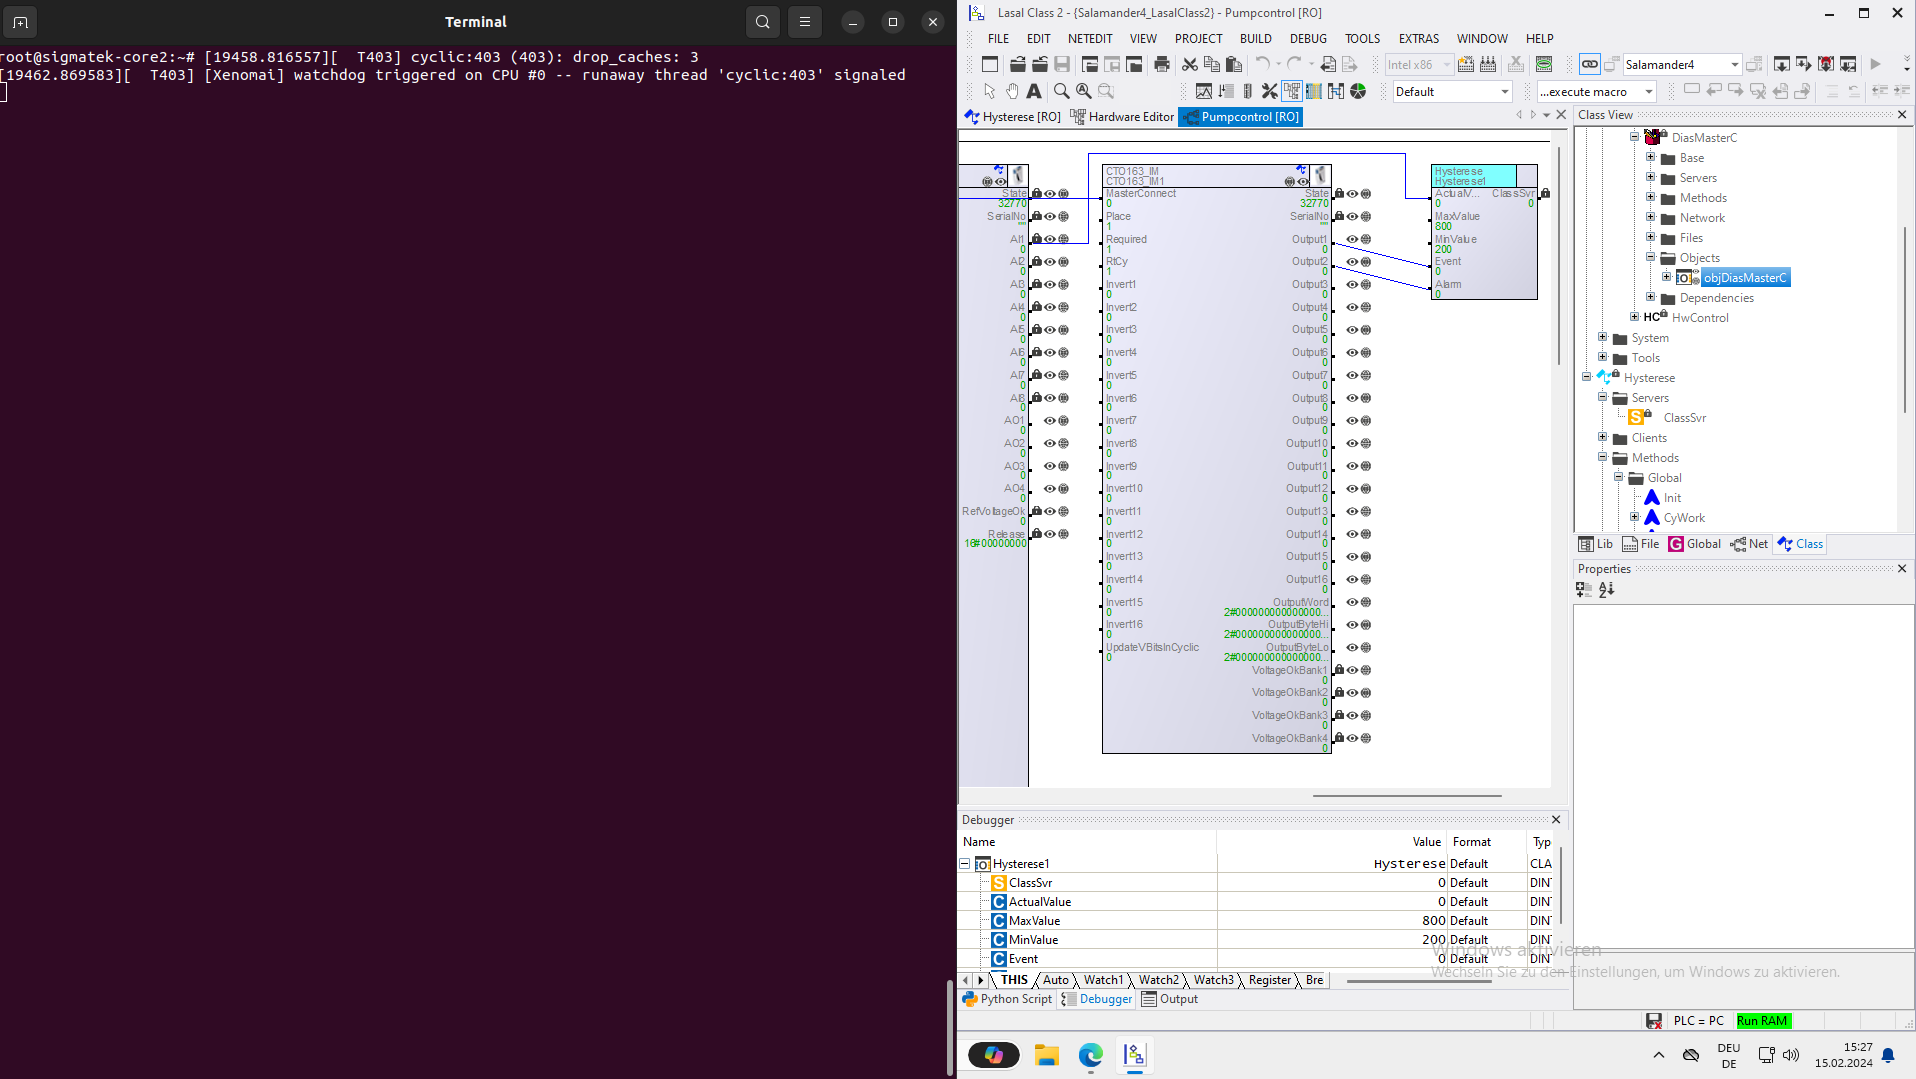This screenshot has height=1079, width=1916.
Task: Open the DEBUG menu
Action: click(1307, 39)
